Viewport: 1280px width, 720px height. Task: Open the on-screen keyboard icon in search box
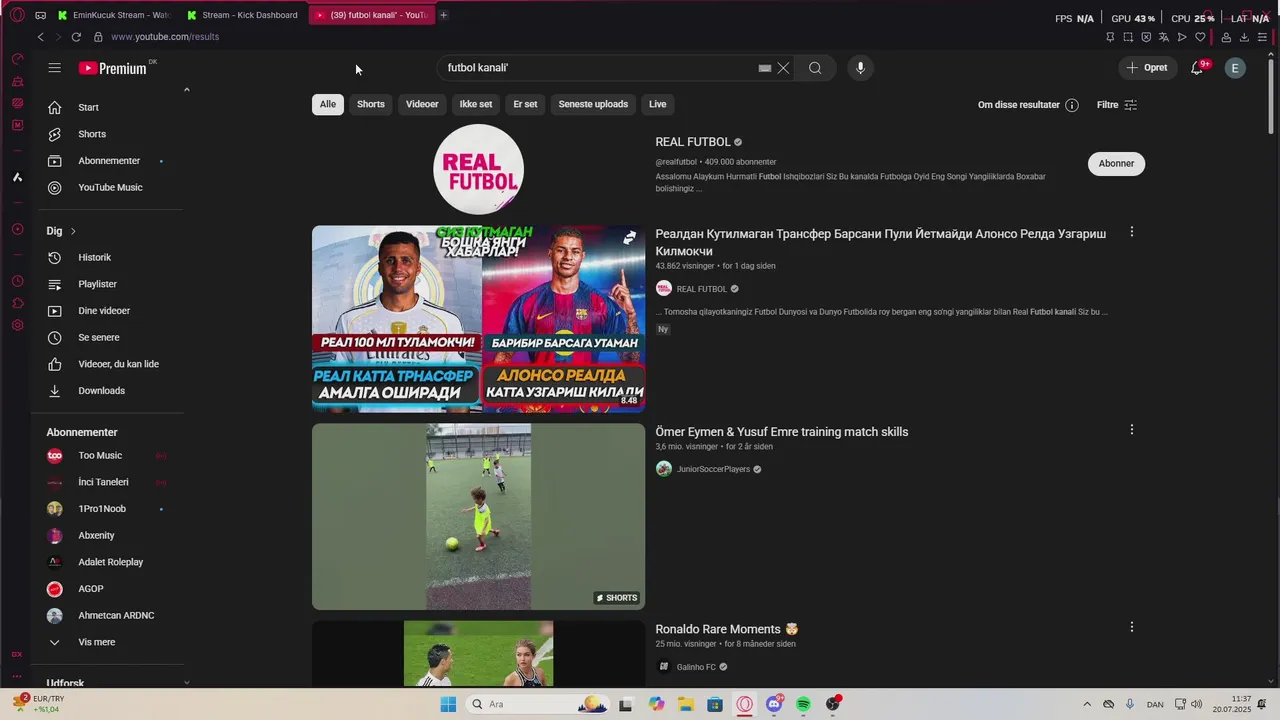(765, 68)
